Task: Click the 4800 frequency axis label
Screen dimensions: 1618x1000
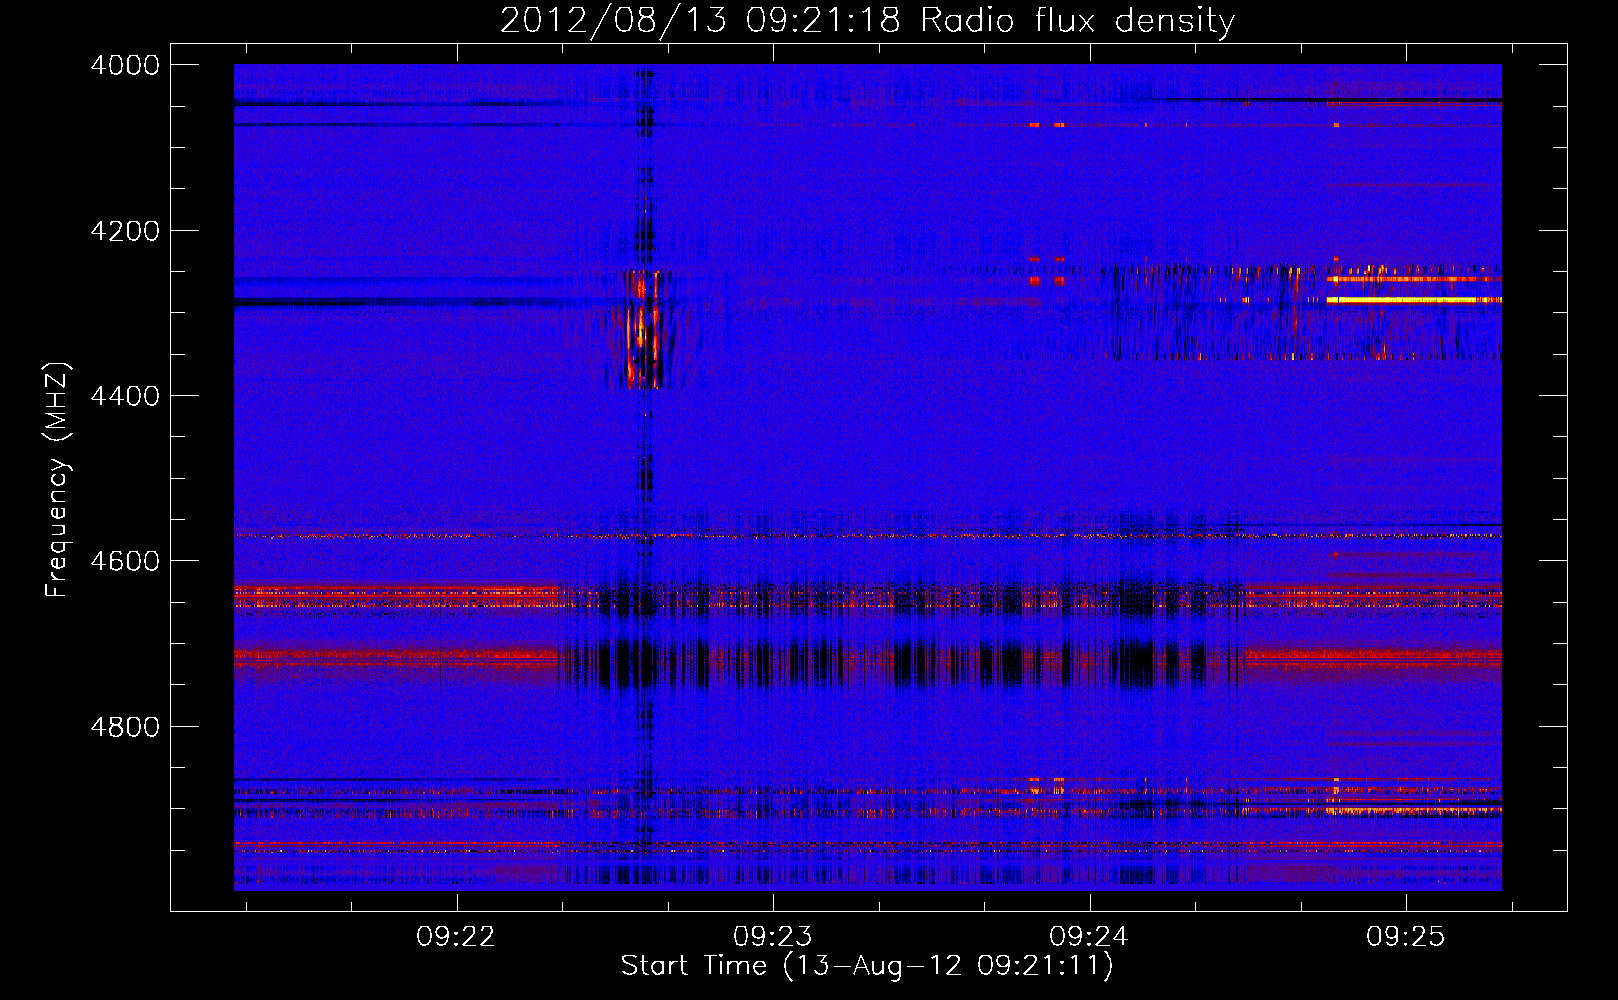Action: pyautogui.click(x=124, y=727)
